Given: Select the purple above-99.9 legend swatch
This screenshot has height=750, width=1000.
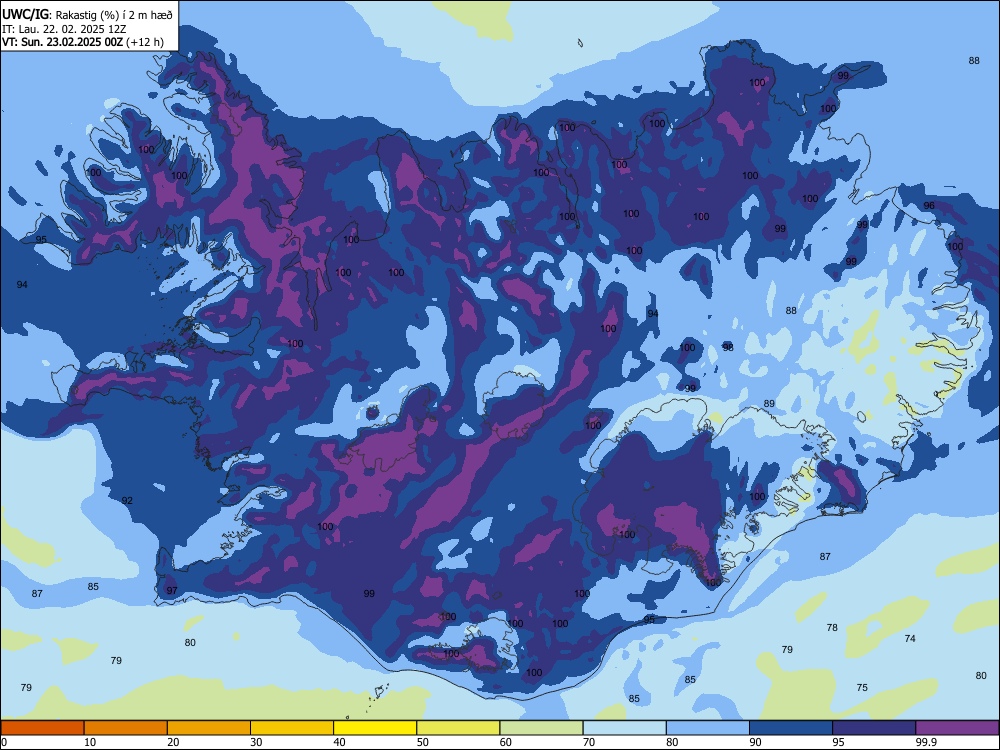Looking at the screenshot, I should 957,728.
